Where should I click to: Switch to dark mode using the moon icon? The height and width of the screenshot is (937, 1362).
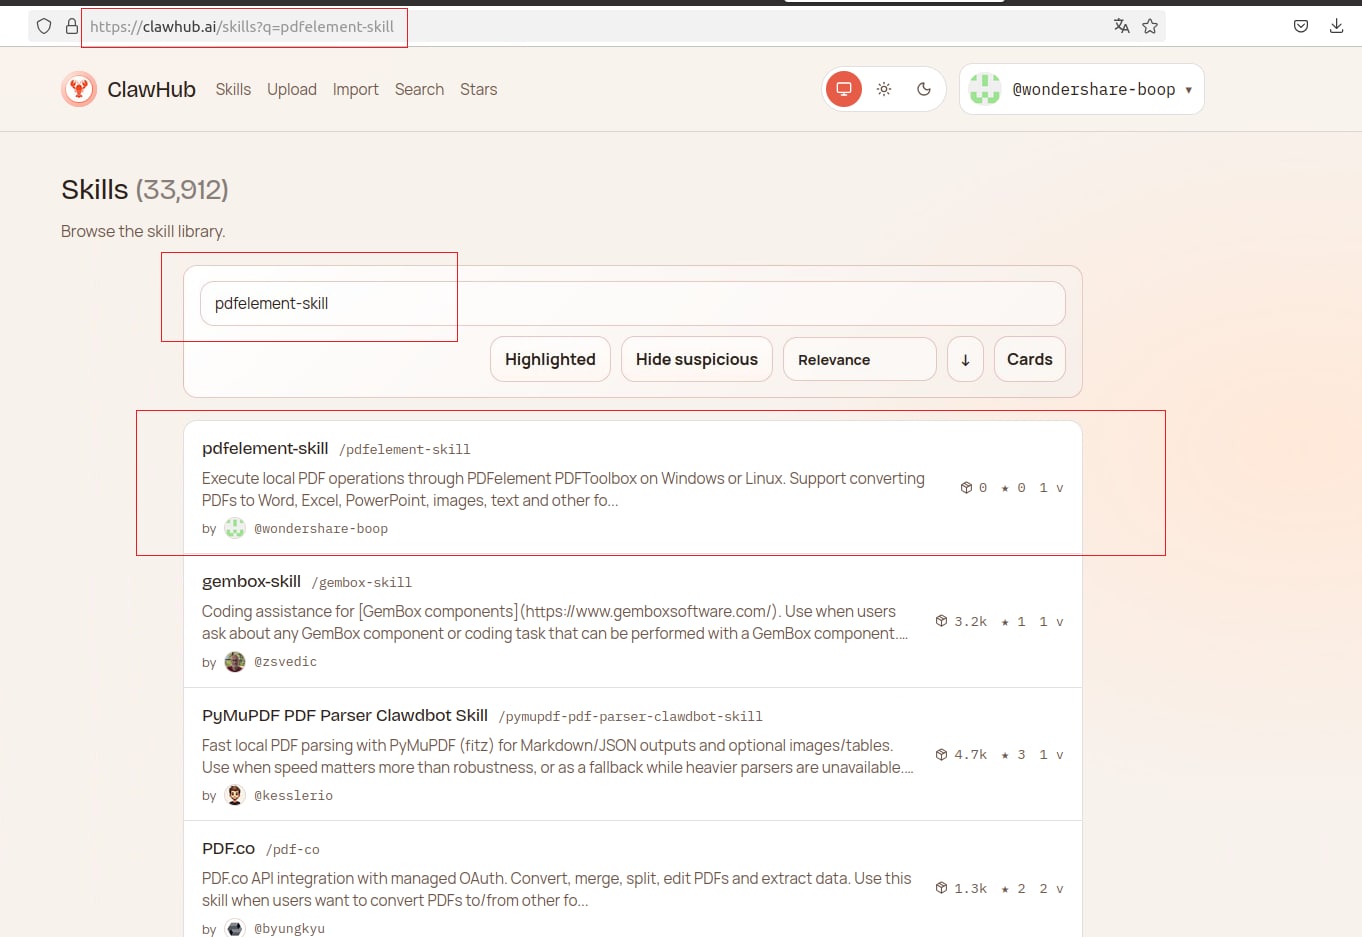(x=923, y=89)
